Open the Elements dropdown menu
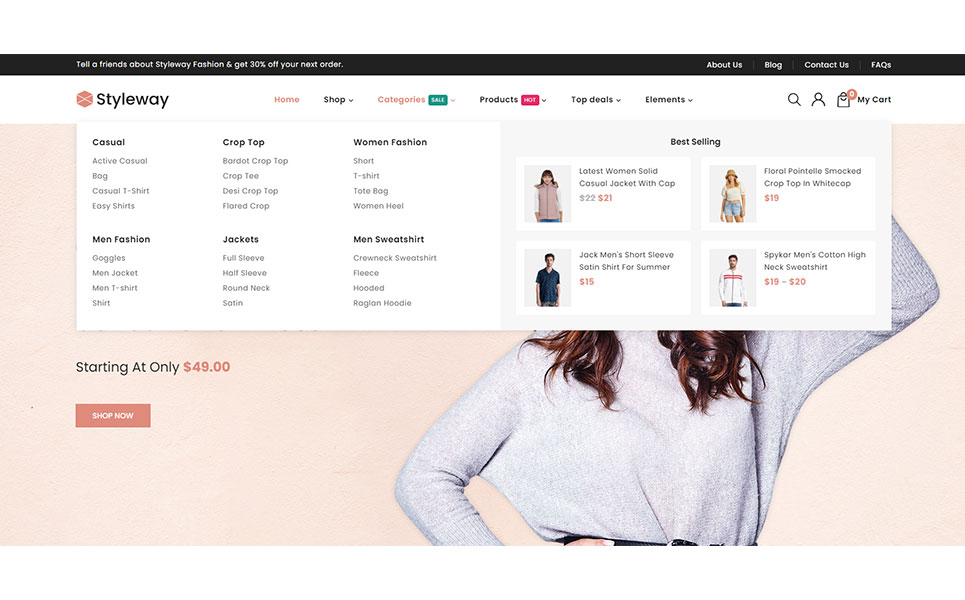Viewport: 965px width, 600px height. click(668, 100)
